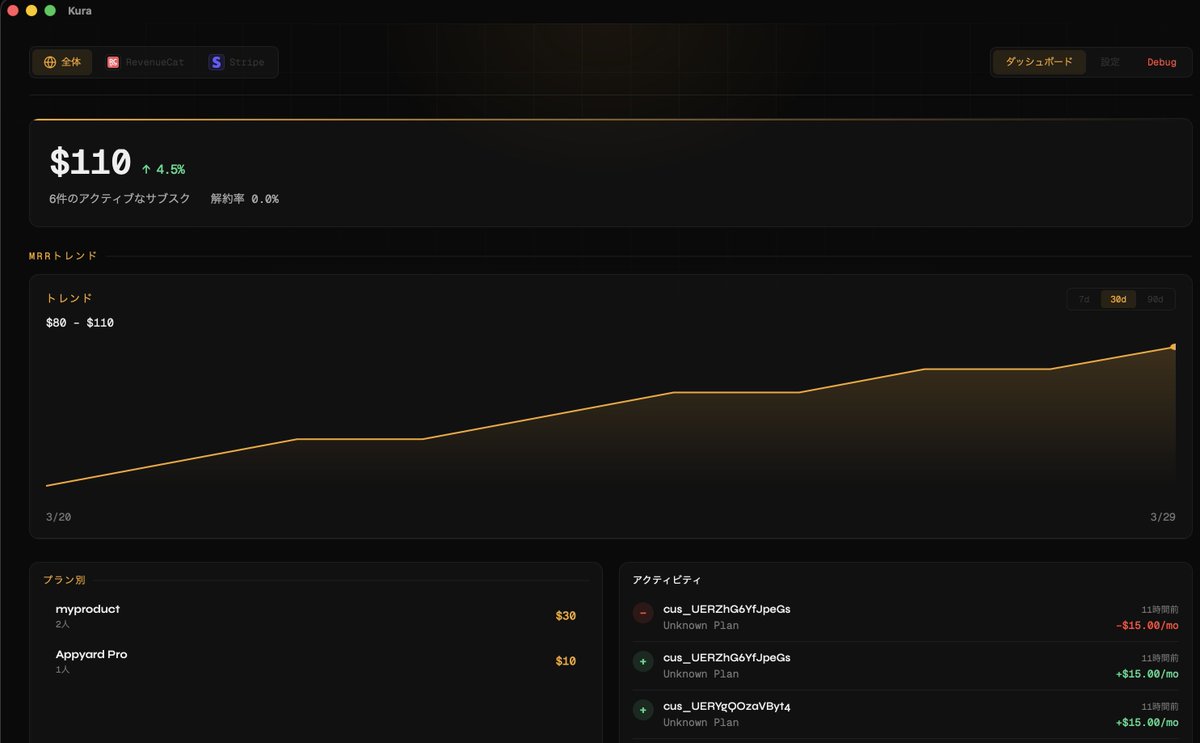
Task: Click the $110 MRR total
Action: pos(90,162)
